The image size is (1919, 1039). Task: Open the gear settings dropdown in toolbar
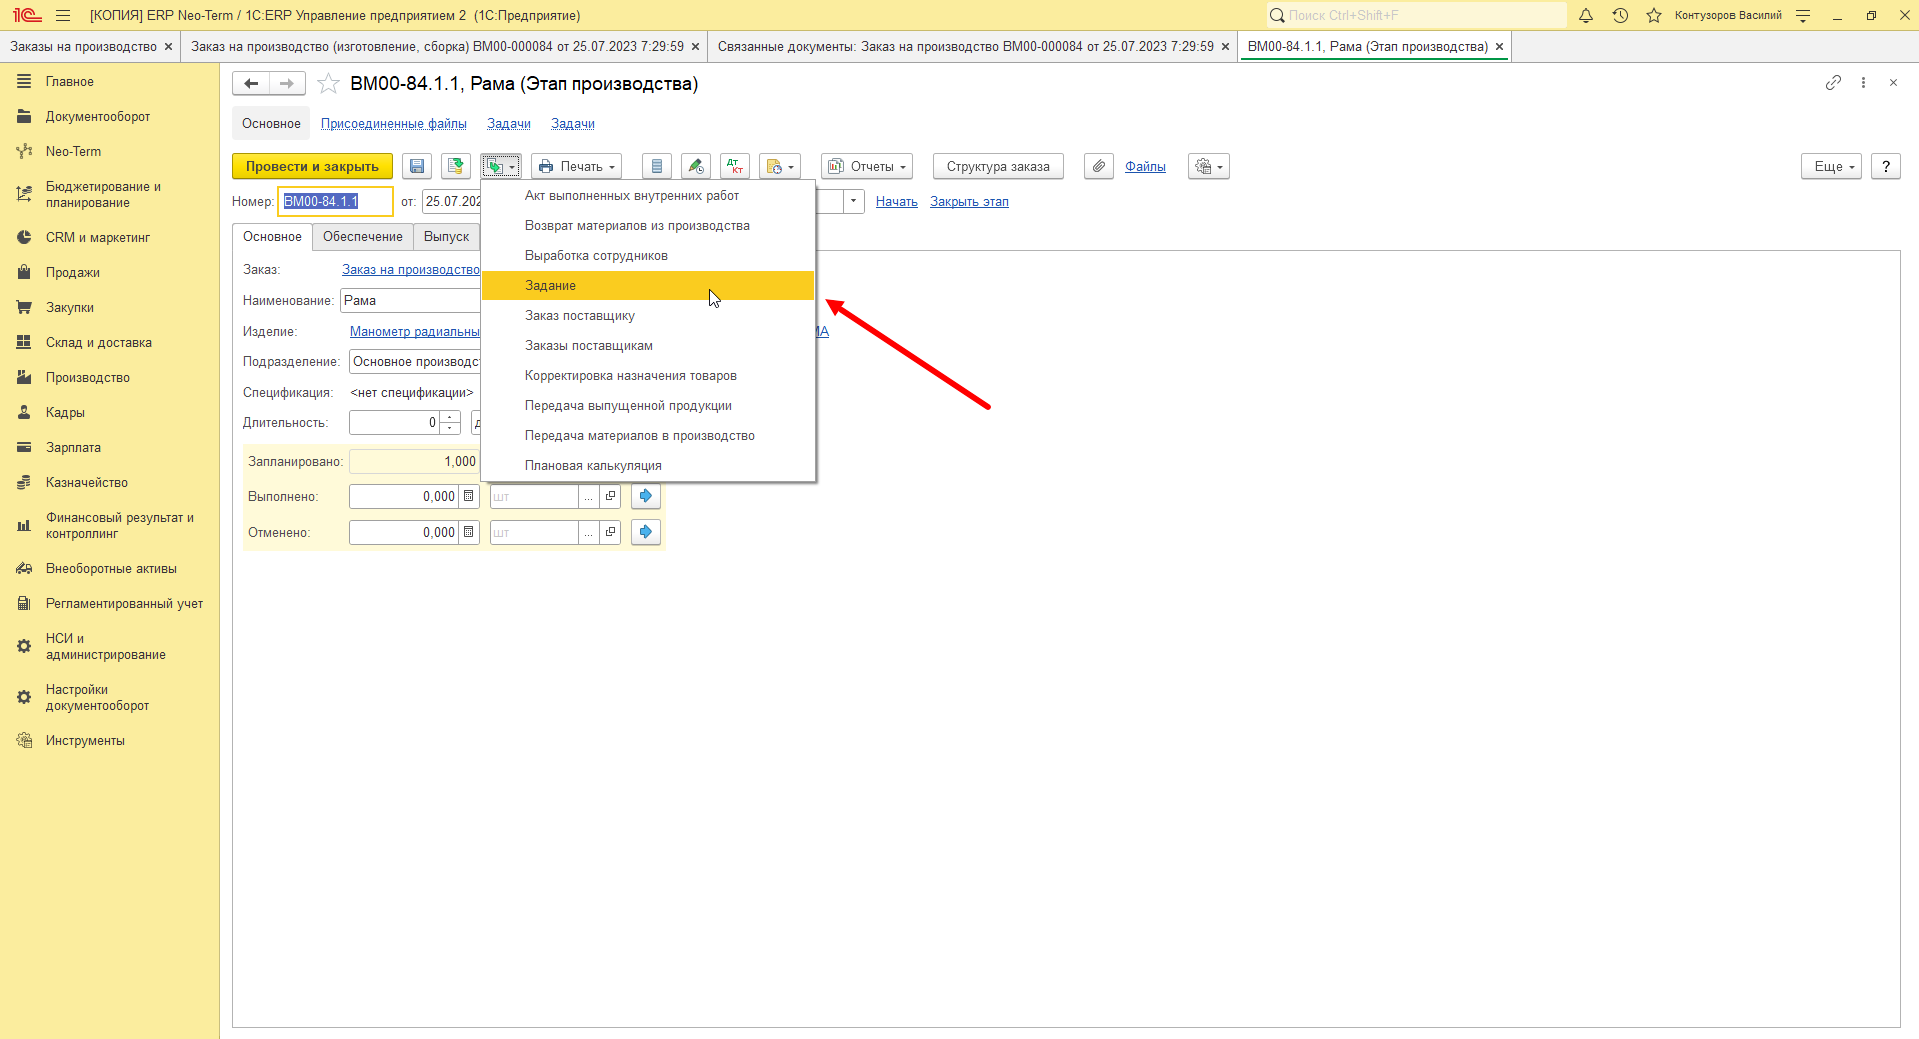click(1209, 167)
